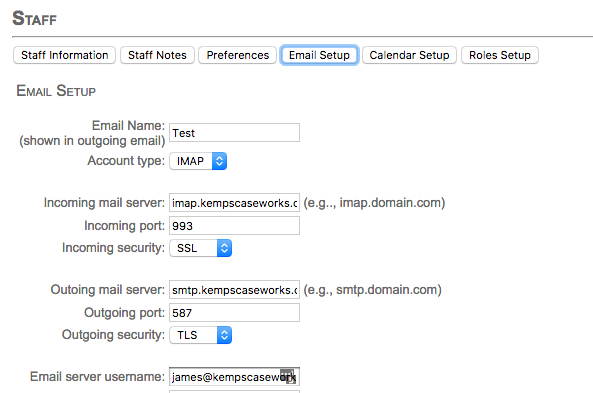This screenshot has height=393, width=593.
Task: Click the 'Account type:' label
Action: click(126, 161)
